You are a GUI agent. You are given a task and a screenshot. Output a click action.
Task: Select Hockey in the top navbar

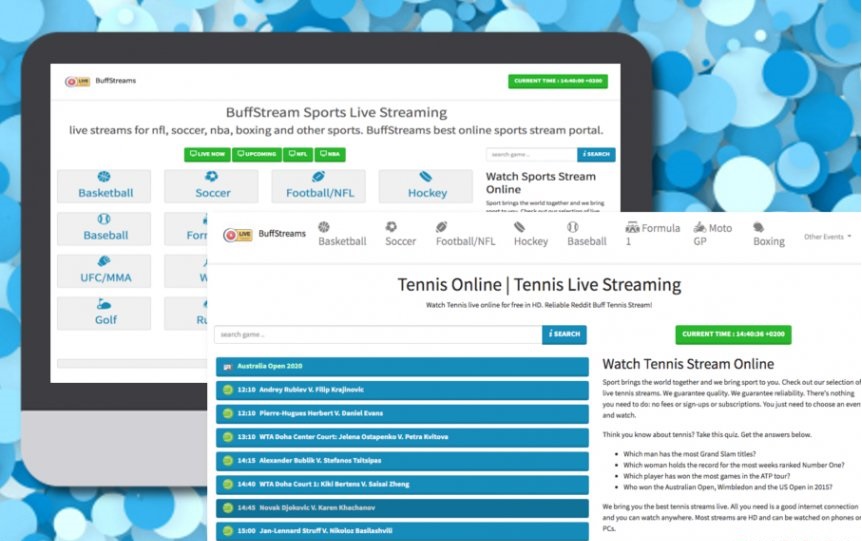531,234
